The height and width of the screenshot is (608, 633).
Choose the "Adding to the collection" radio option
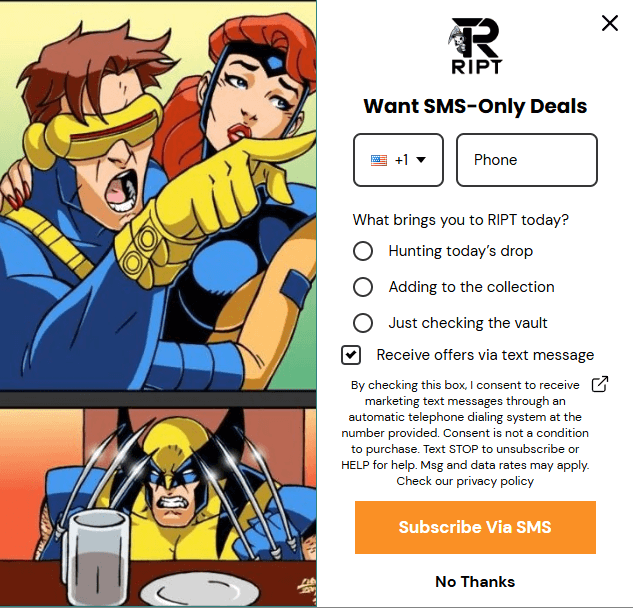tap(363, 287)
